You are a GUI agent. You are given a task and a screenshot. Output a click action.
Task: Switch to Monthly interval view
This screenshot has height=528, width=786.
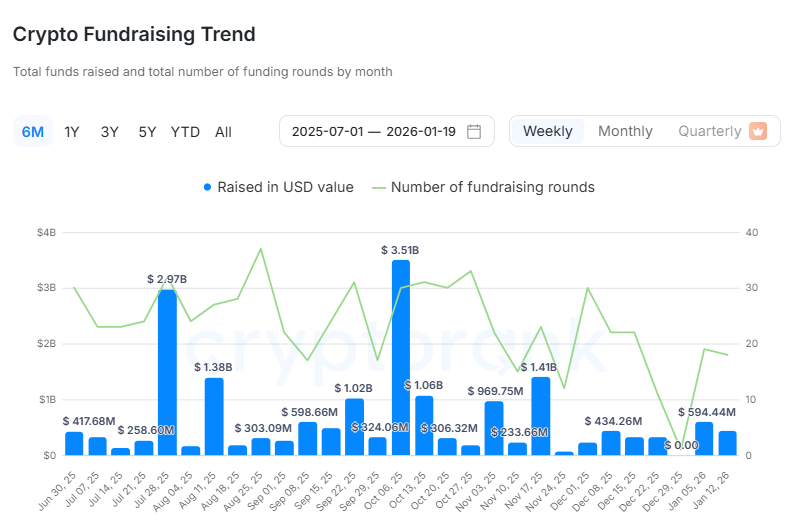625,131
